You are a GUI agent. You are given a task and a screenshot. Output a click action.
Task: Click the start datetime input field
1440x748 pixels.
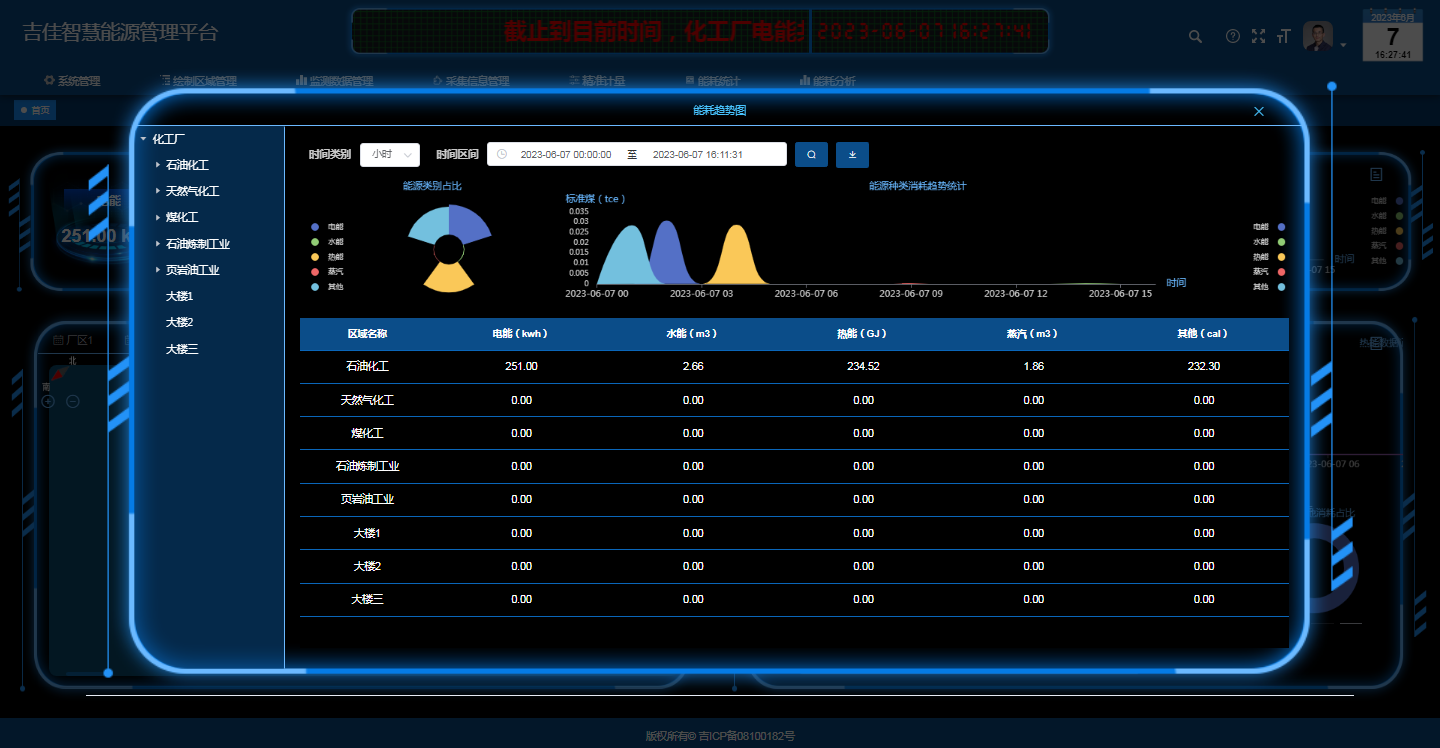565,155
